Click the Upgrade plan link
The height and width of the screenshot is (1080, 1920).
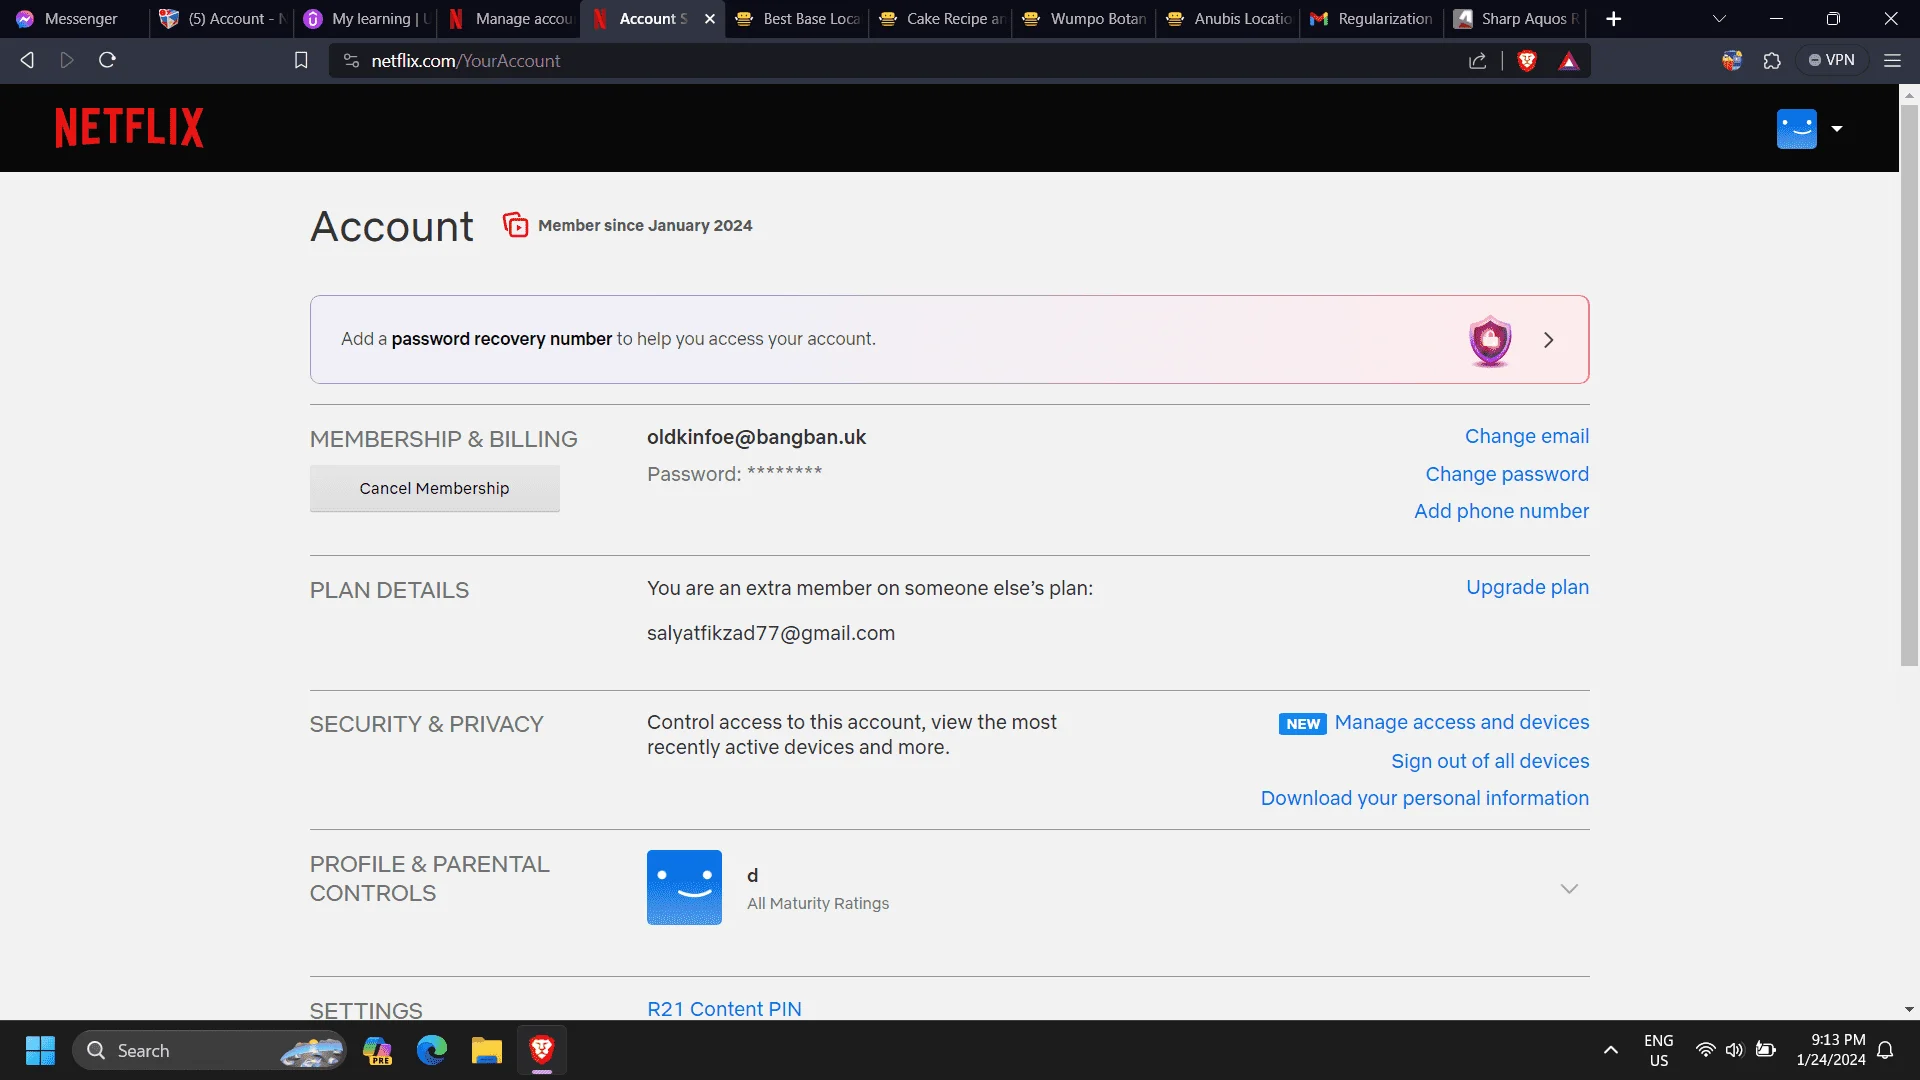point(1527,587)
